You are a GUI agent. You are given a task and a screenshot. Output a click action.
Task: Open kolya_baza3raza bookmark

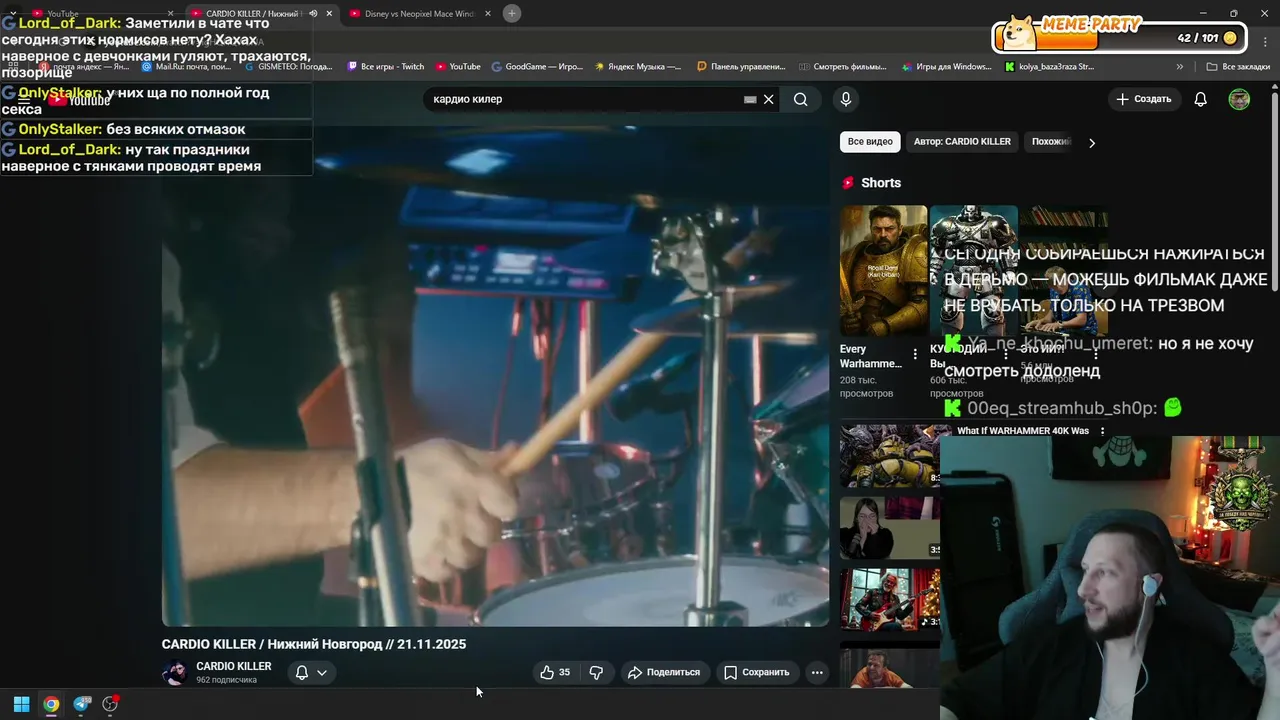pos(1049,67)
